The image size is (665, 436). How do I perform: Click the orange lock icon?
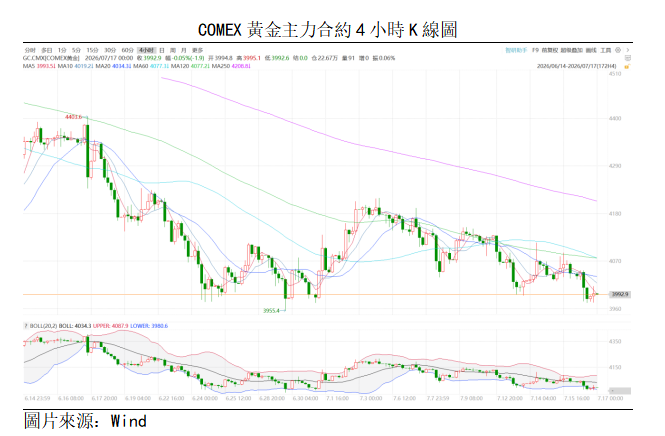(x=627, y=67)
